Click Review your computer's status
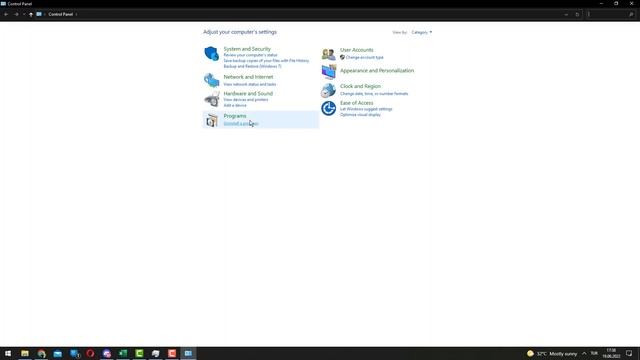 250,55
